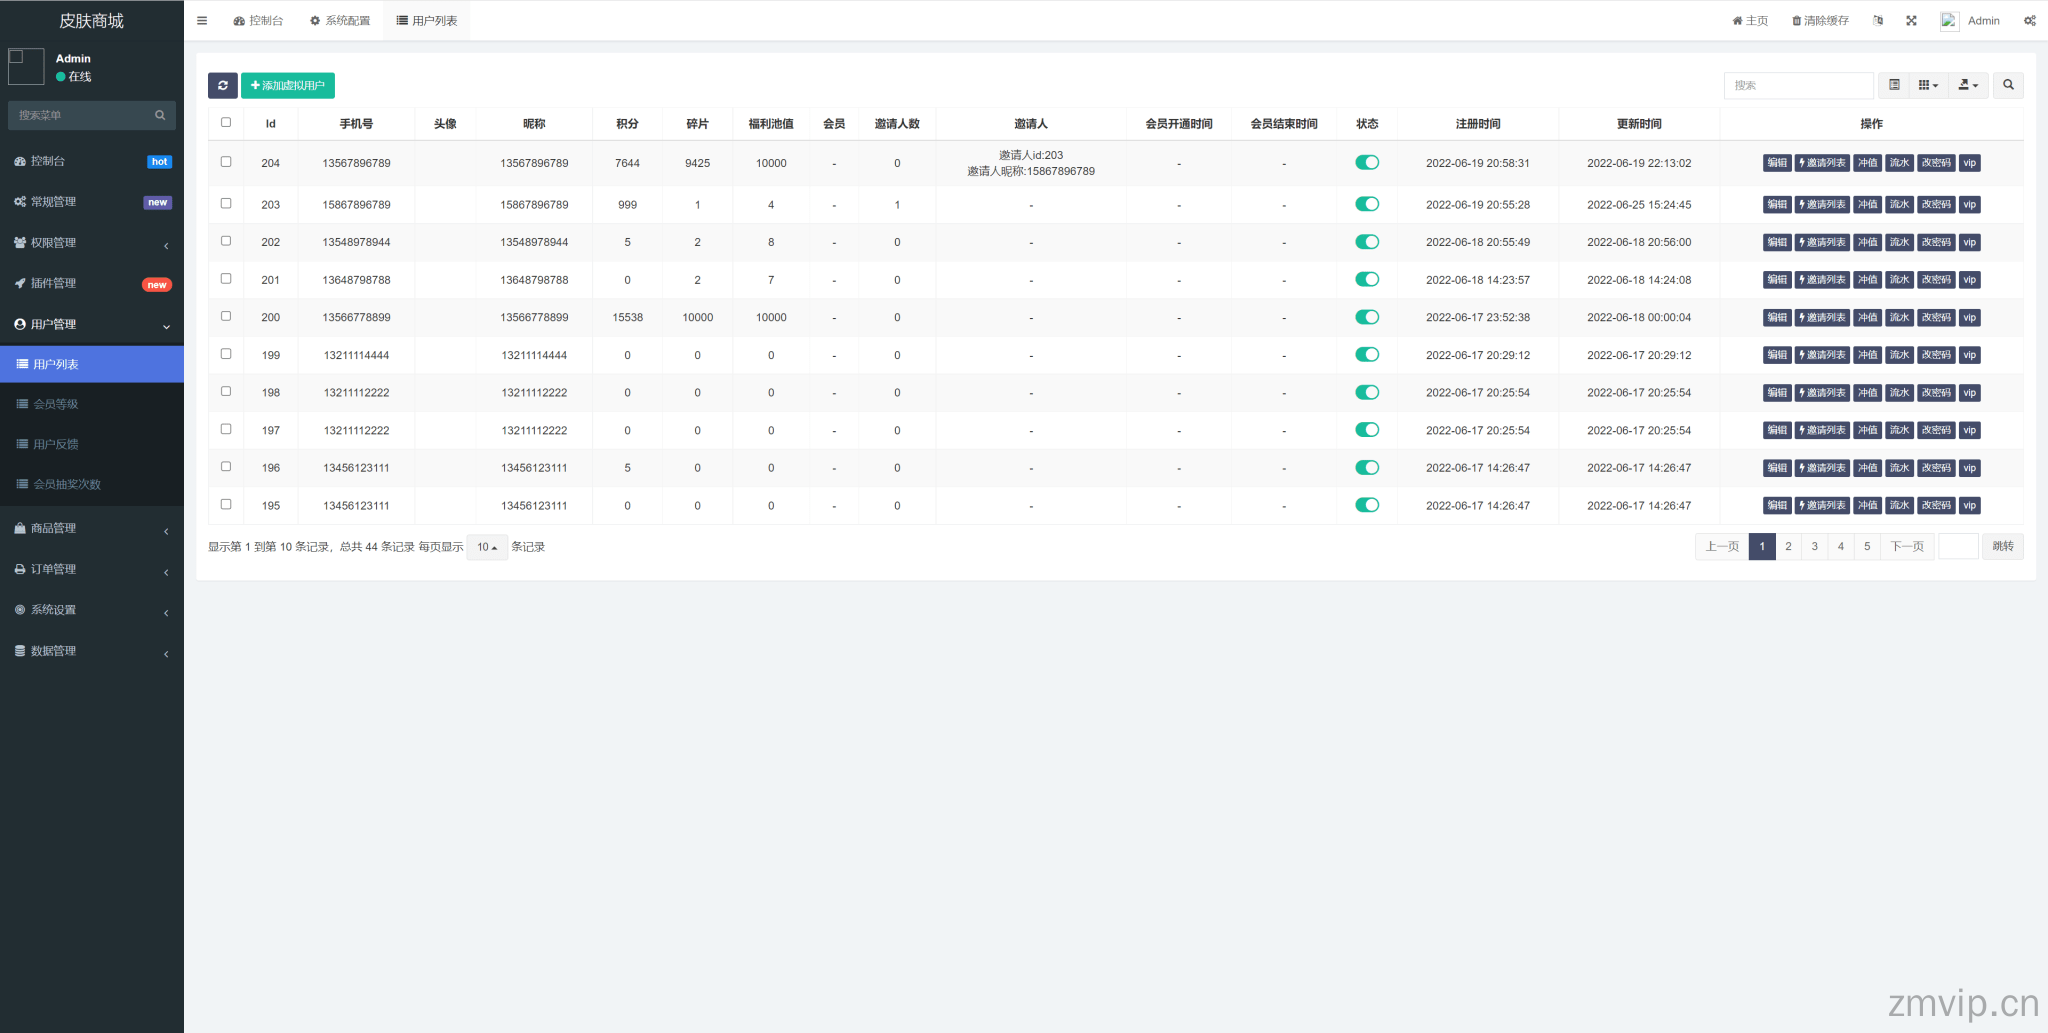The image size is (2048, 1033).
Task: Click the magnifier search button beside toolbar
Action: tap(2008, 85)
